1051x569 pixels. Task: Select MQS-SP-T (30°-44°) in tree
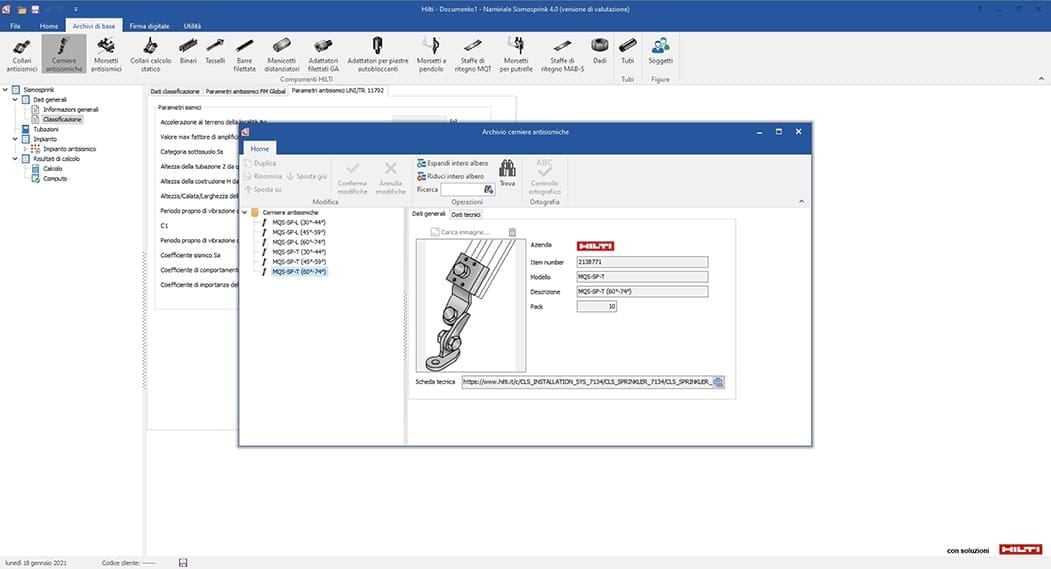pos(298,252)
